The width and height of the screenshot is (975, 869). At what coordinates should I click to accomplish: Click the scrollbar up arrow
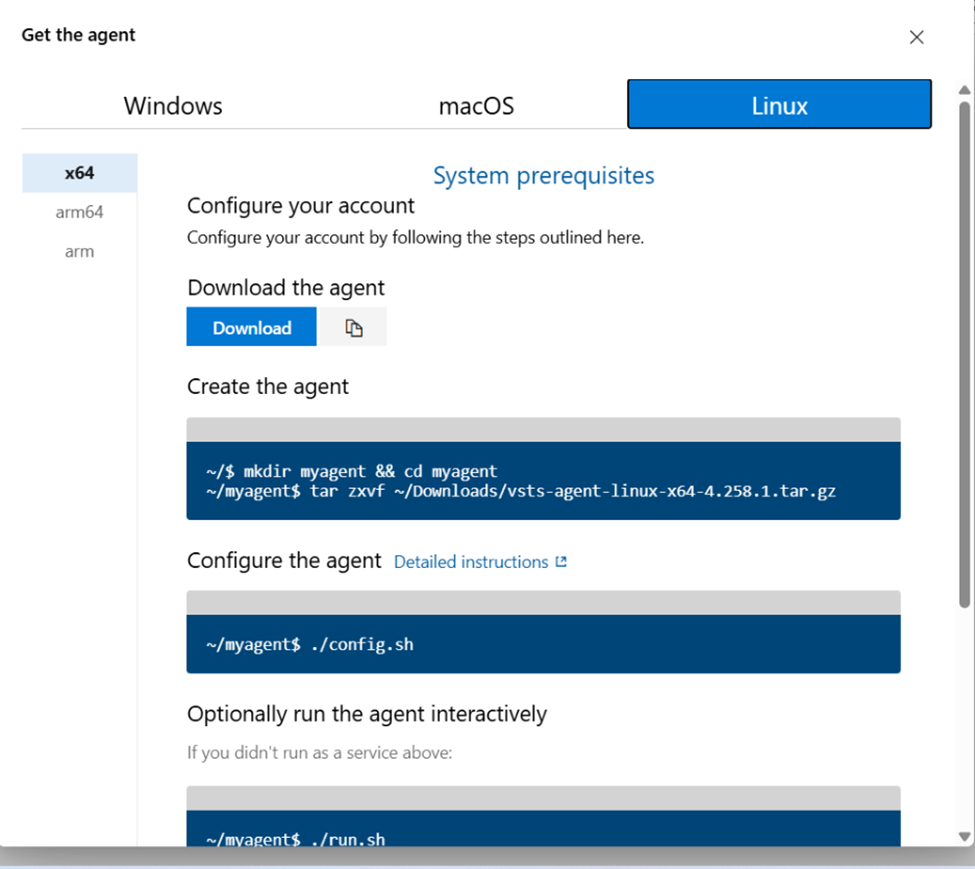coord(964,90)
